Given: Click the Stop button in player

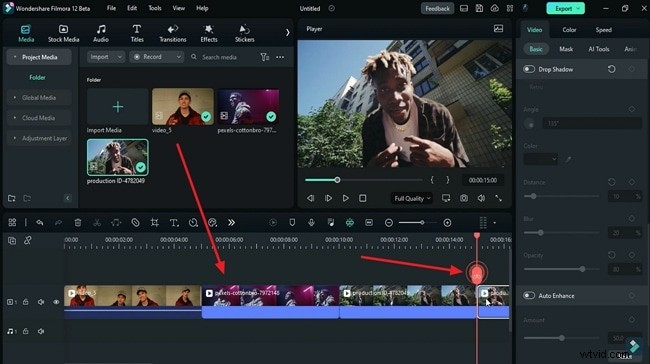Looking at the screenshot, I should (363, 199).
